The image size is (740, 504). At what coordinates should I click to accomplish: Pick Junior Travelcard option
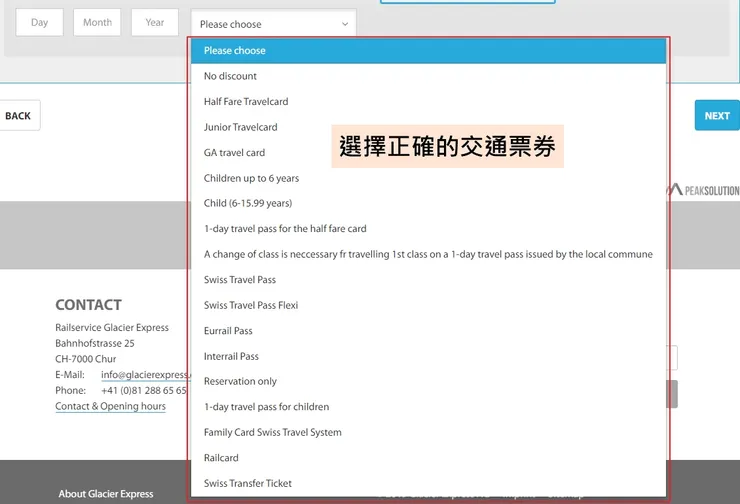point(429,127)
